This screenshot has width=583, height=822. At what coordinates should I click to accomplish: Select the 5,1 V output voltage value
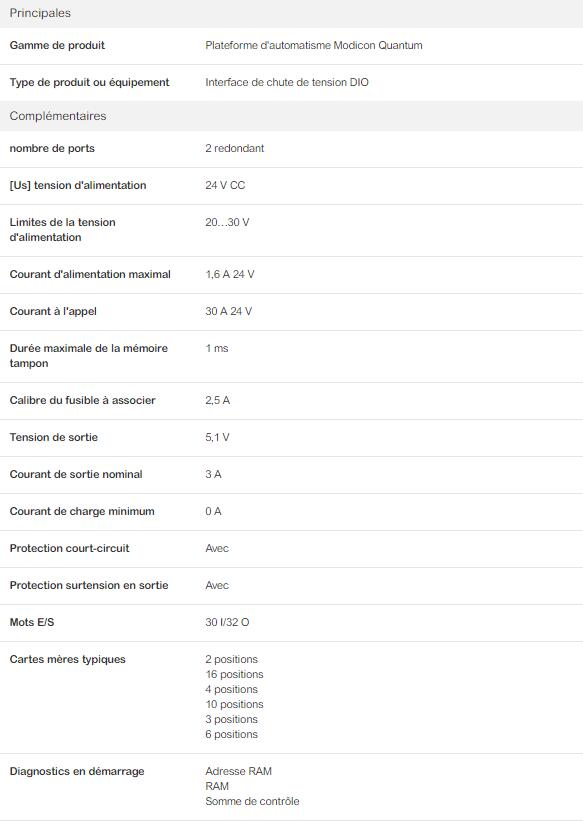click(217, 437)
